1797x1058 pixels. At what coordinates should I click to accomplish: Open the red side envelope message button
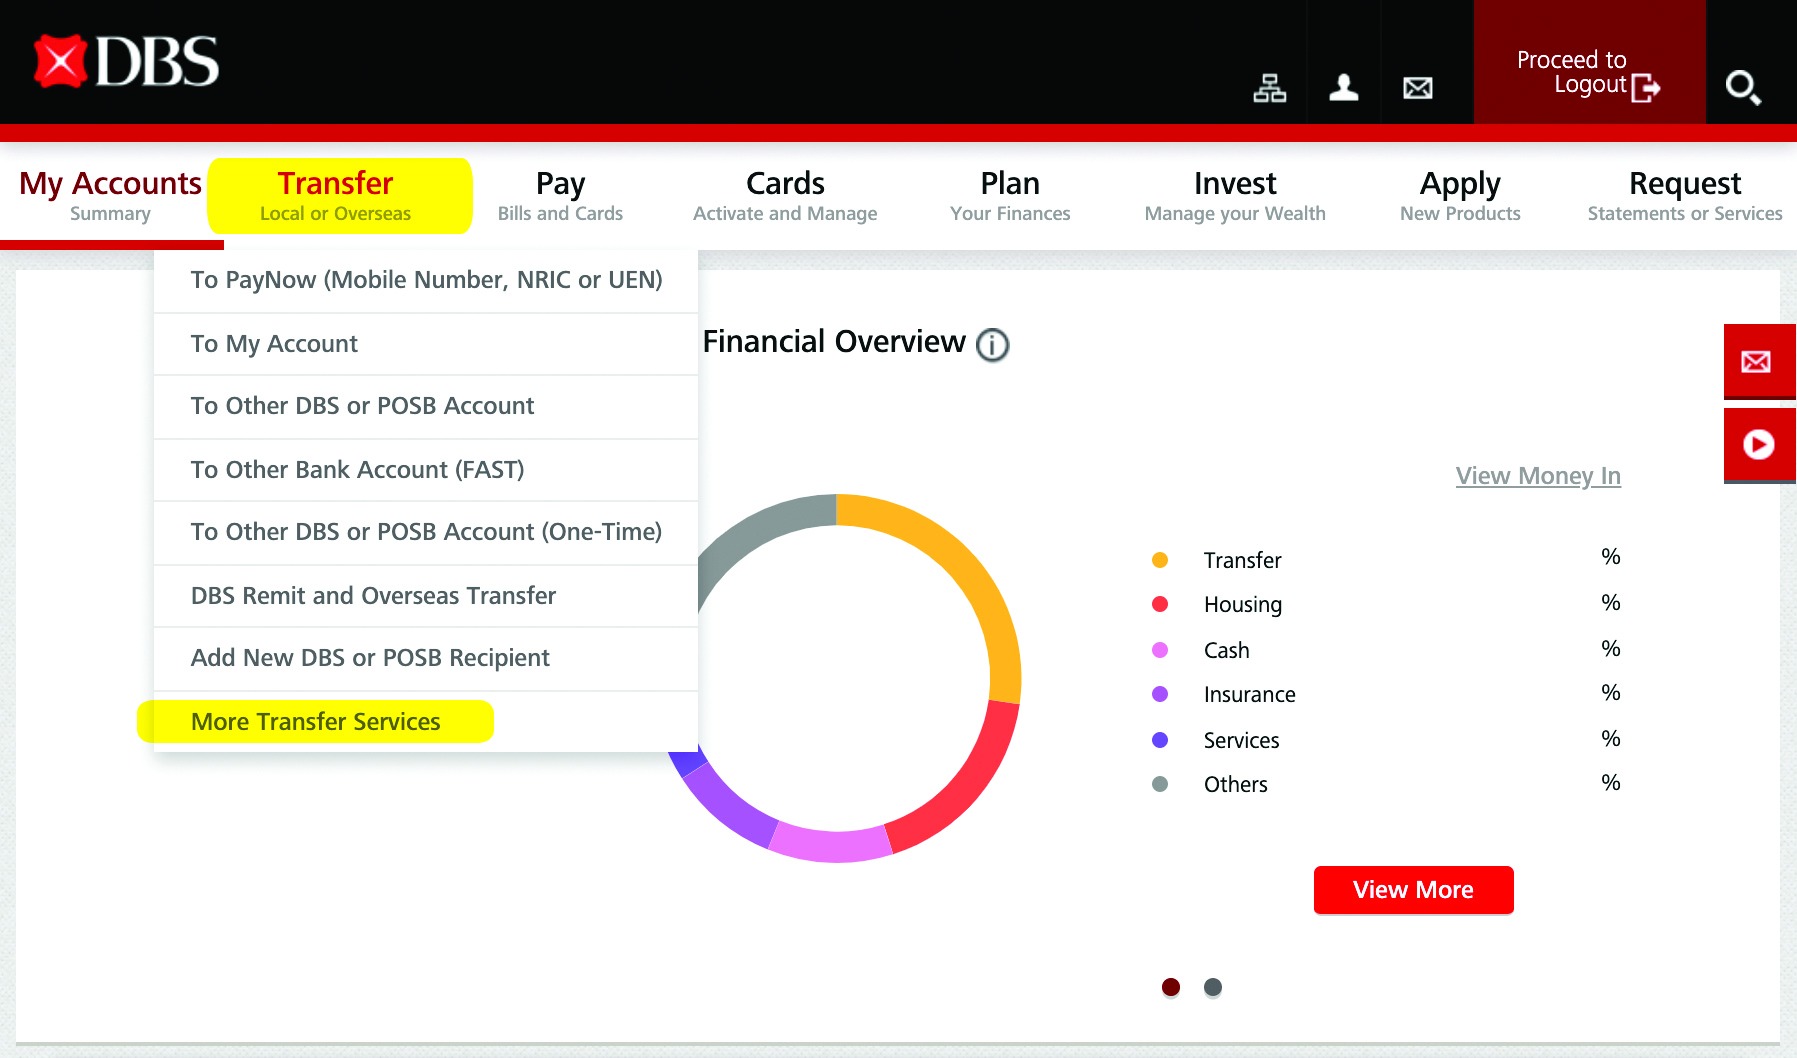tap(1757, 362)
